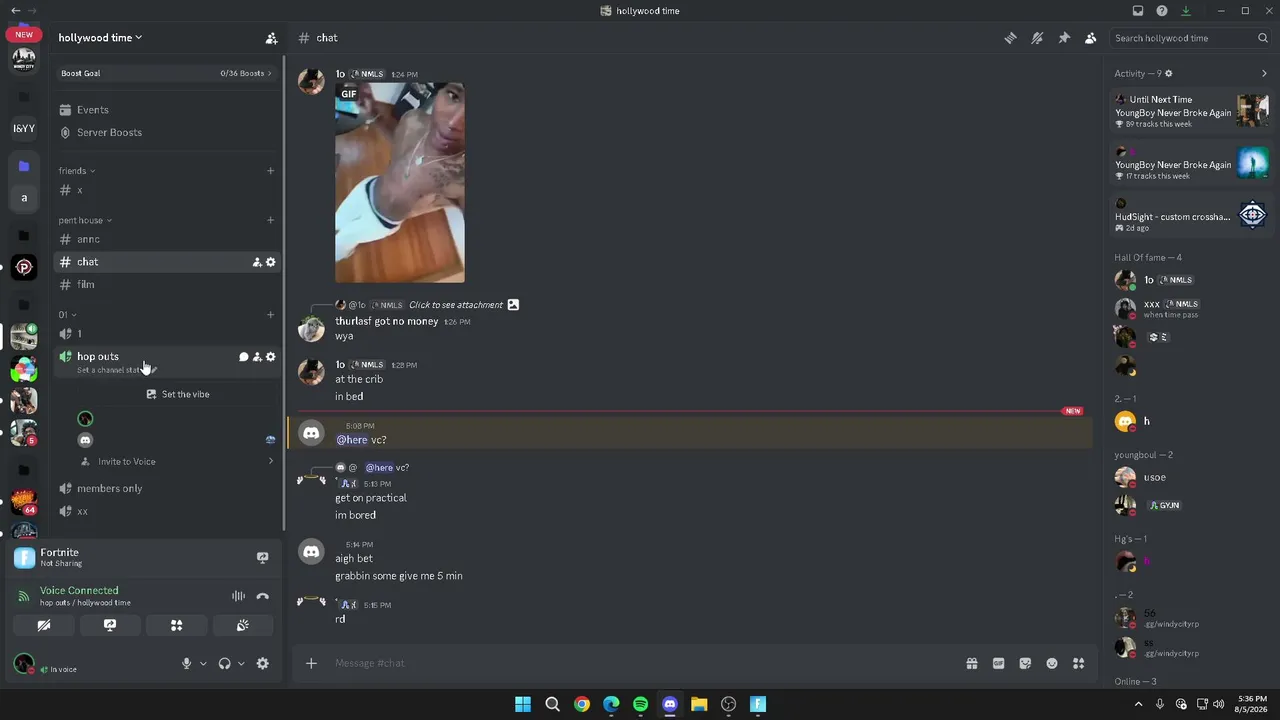The height and width of the screenshot is (720, 1280).
Task: Open the Windows Start menu
Action: [523, 704]
